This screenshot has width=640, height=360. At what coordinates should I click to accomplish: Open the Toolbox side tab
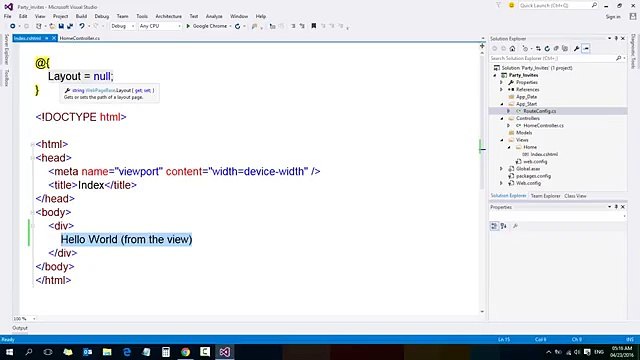(7, 78)
